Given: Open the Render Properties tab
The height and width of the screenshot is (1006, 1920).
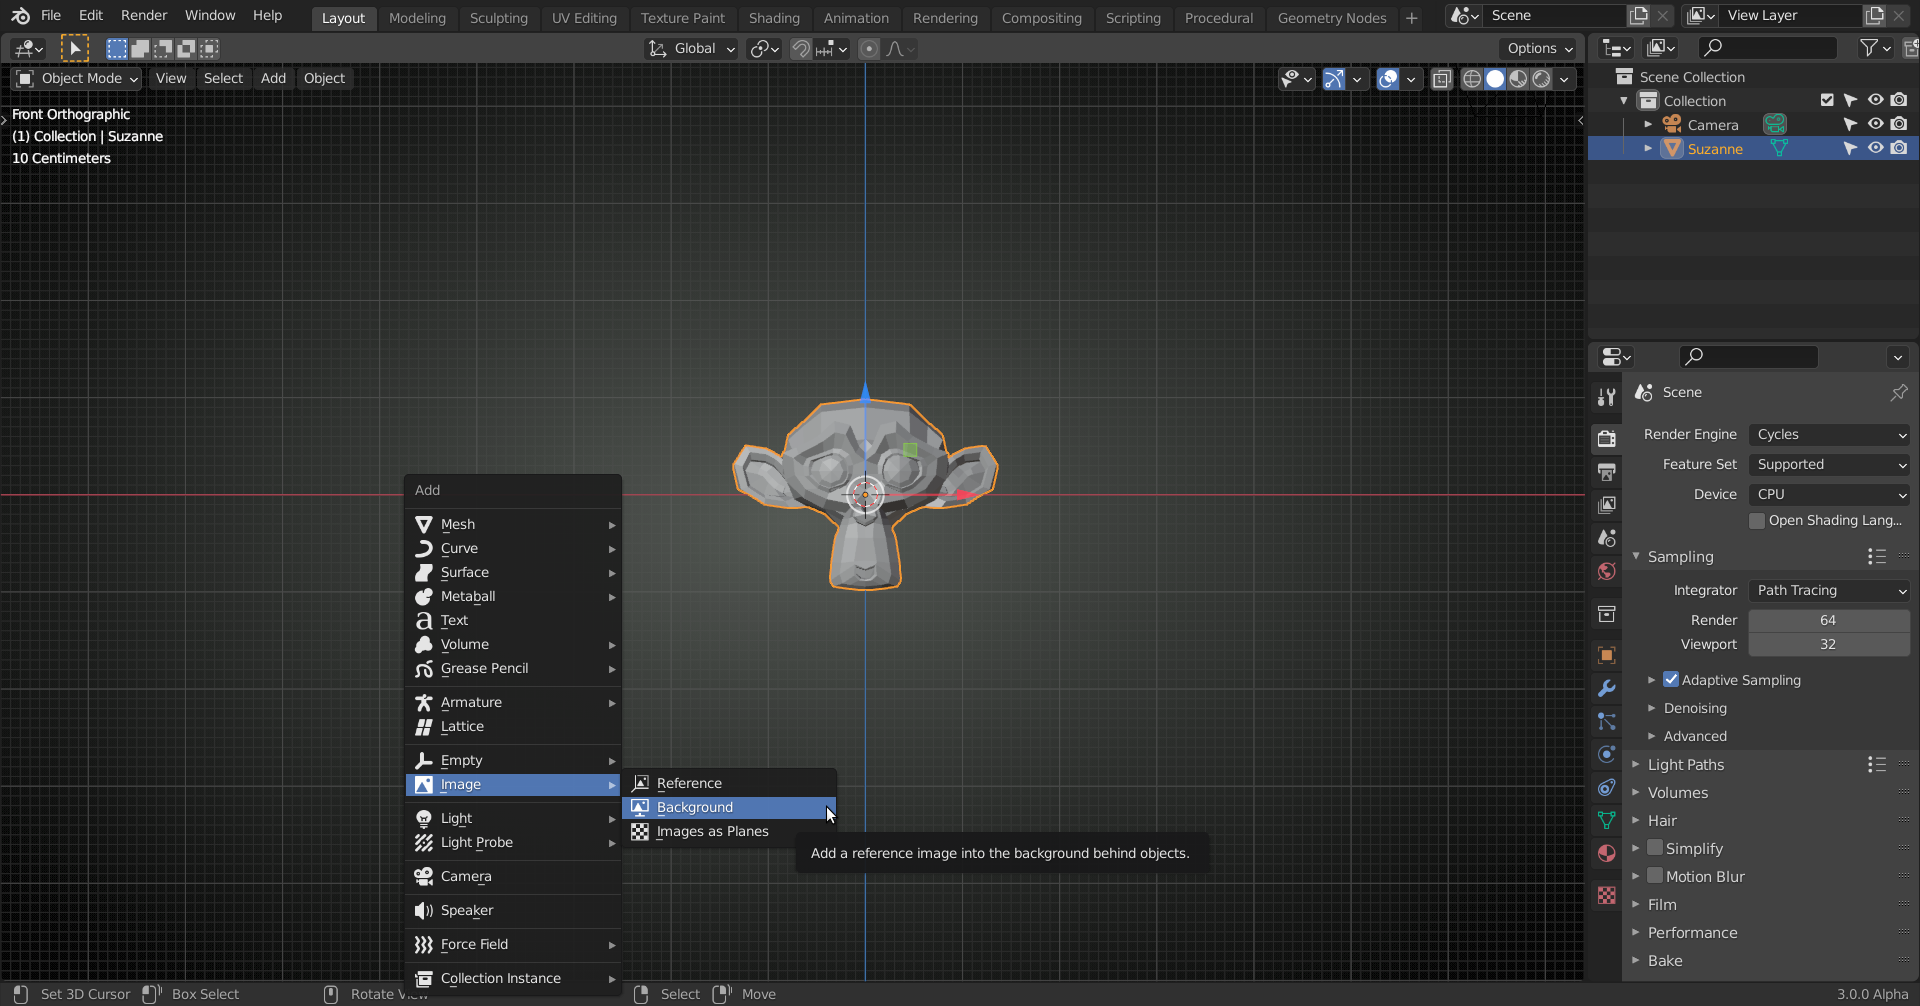Looking at the screenshot, I should tap(1606, 438).
